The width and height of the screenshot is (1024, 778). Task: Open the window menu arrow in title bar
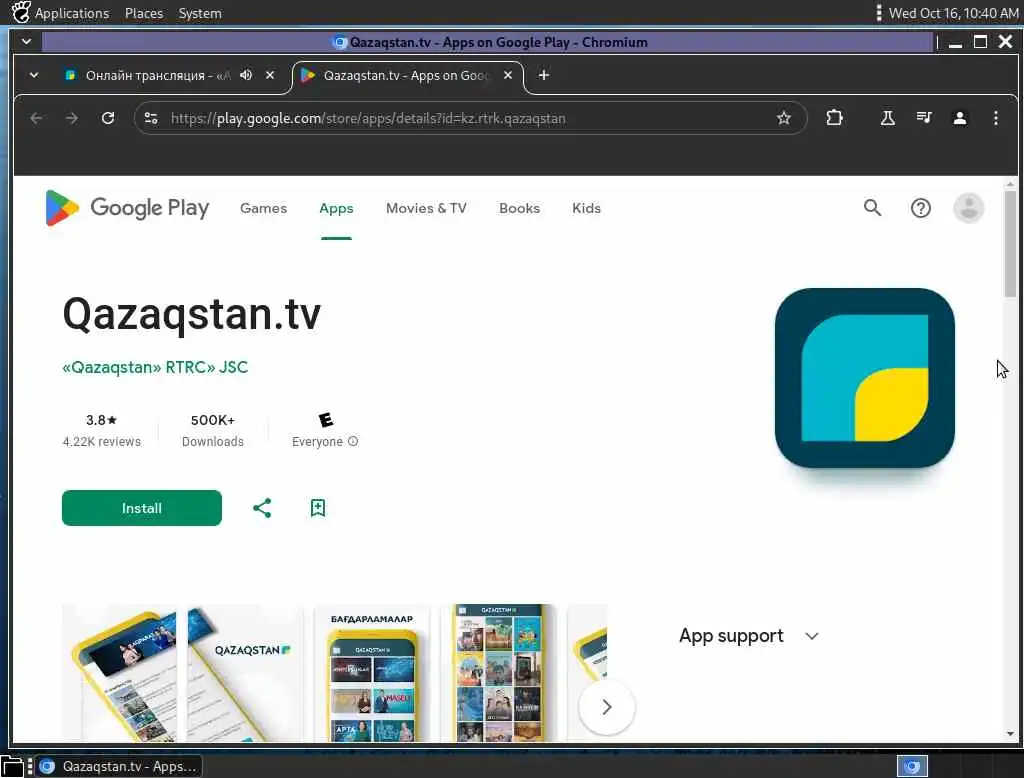(x=26, y=41)
